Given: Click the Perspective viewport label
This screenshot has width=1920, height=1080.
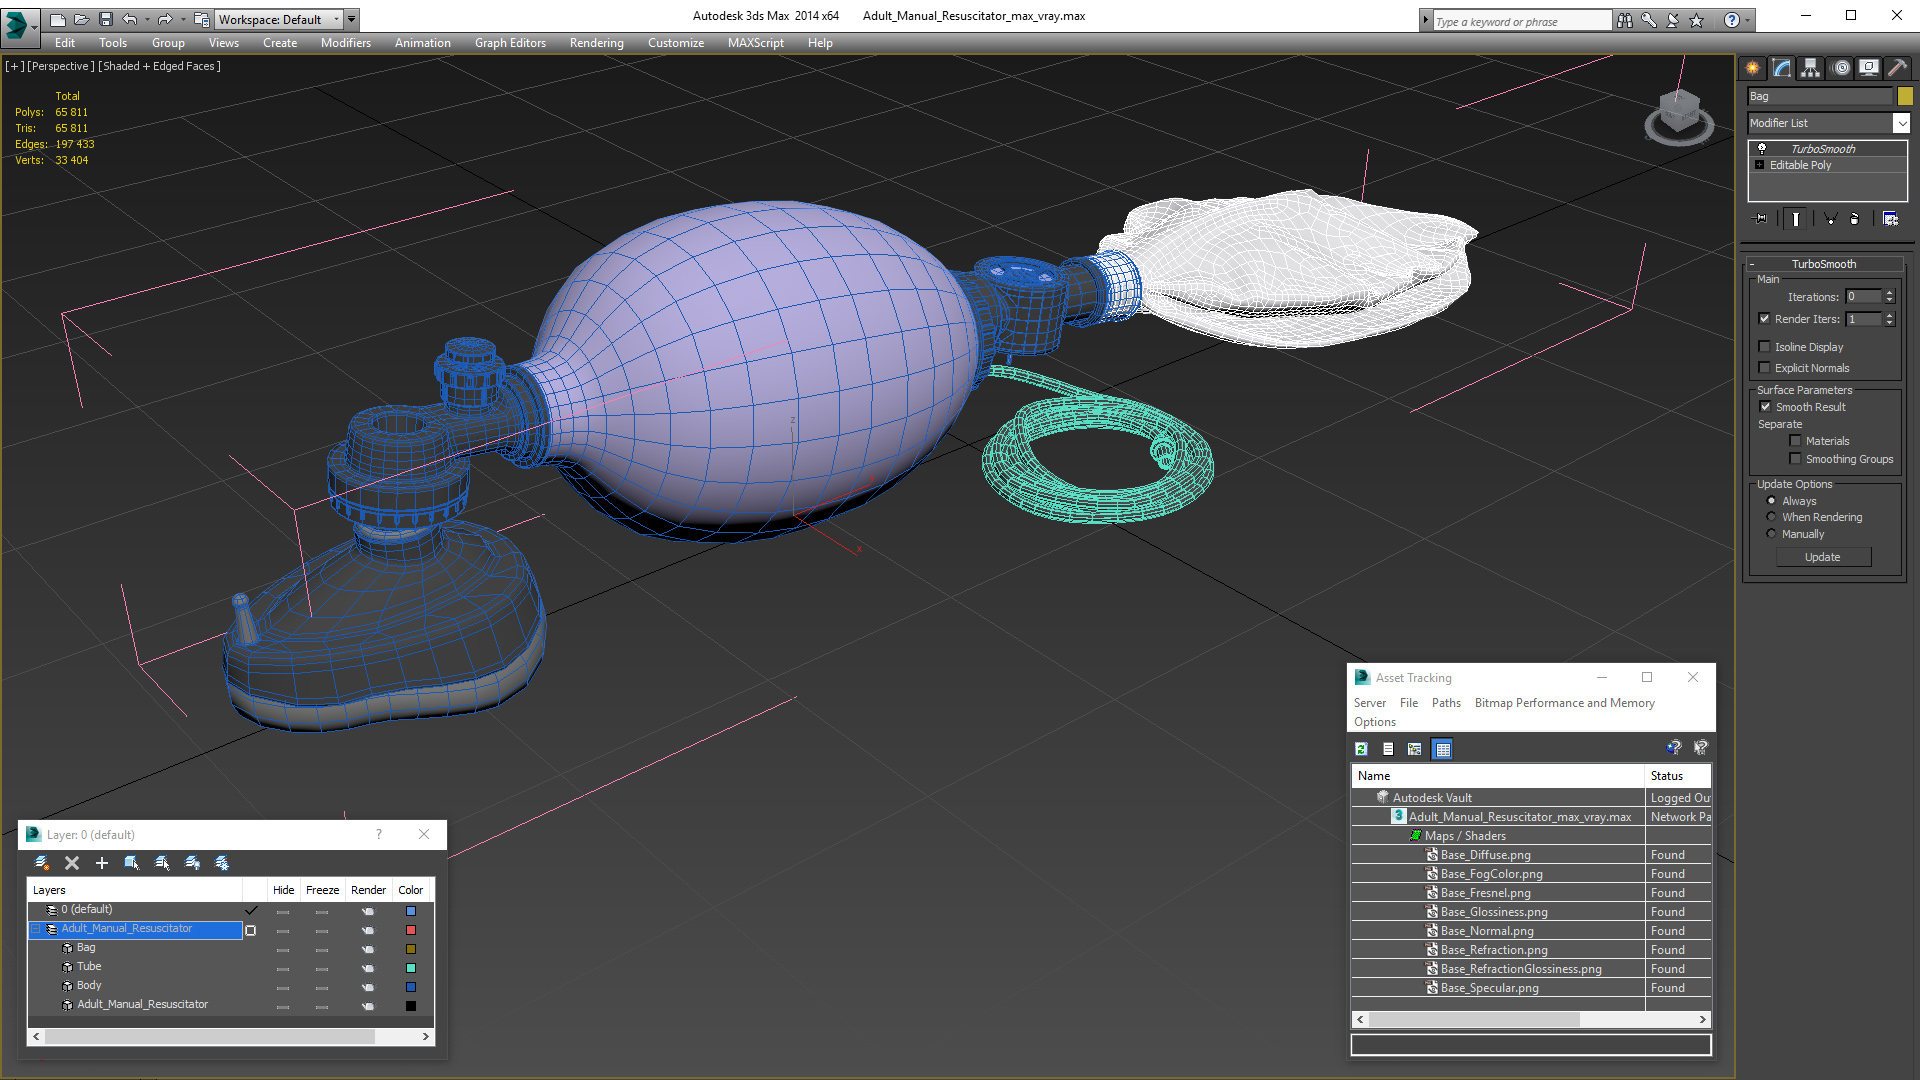Looking at the screenshot, I should [x=61, y=66].
